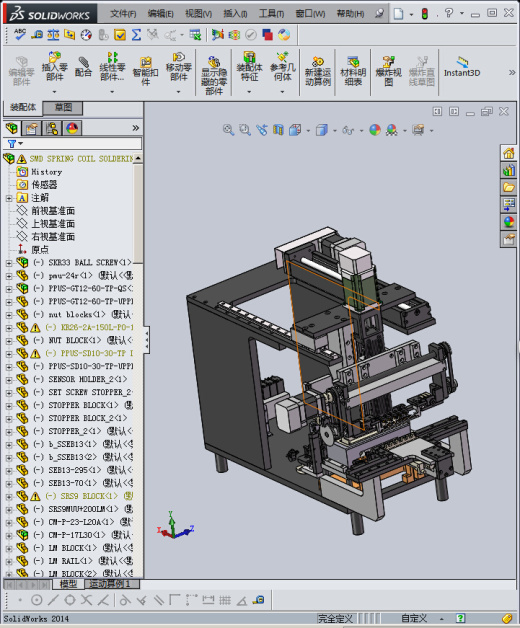Image resolution: width=520 pixels, height=628 pixels.
Task: Select the History tree item
Action: 46,172
